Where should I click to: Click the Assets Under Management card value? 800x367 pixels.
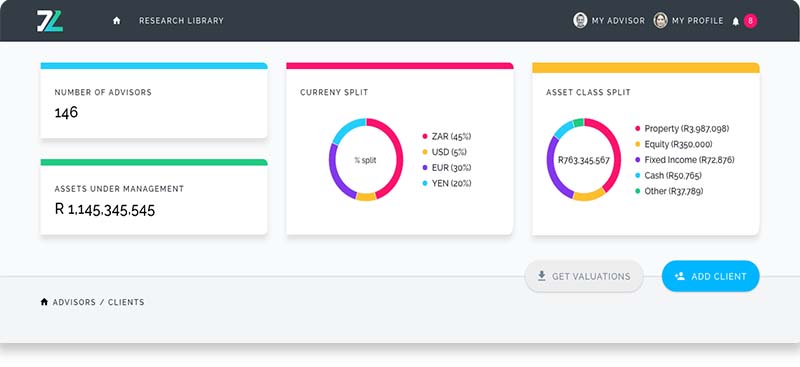click(105, 210)
